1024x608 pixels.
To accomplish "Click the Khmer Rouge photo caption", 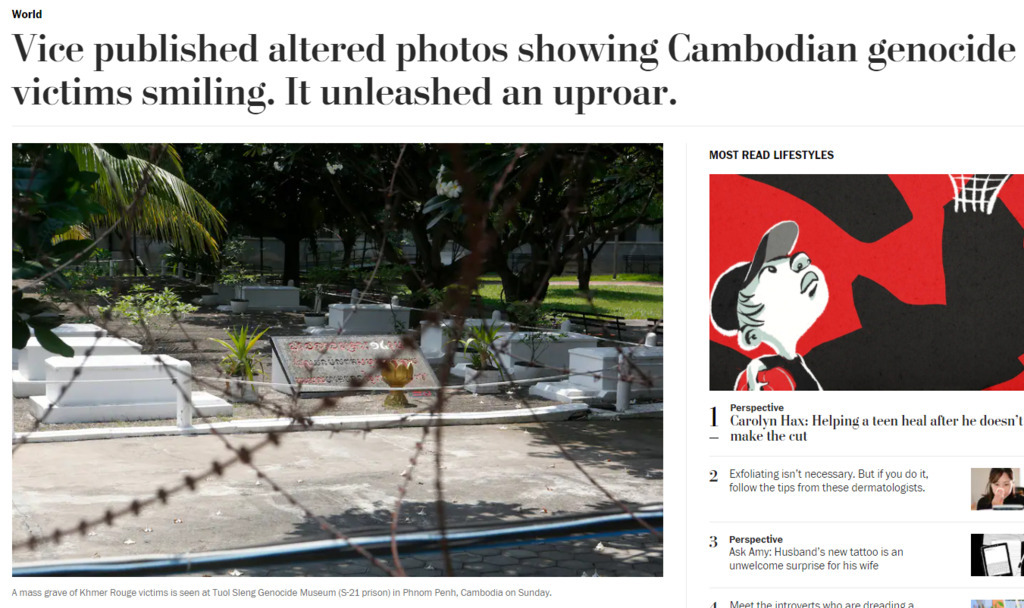I will pyautogui.click(x=281, y=593).
